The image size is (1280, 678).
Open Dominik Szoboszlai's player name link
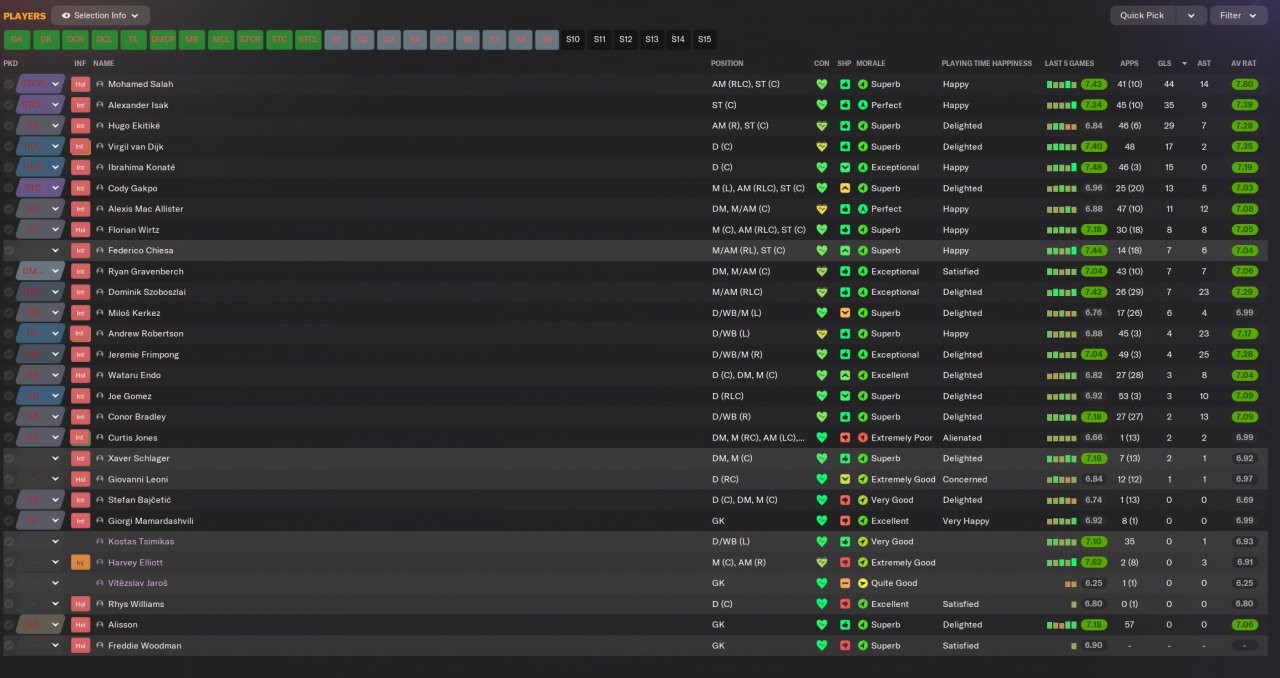tap(147, 292)
